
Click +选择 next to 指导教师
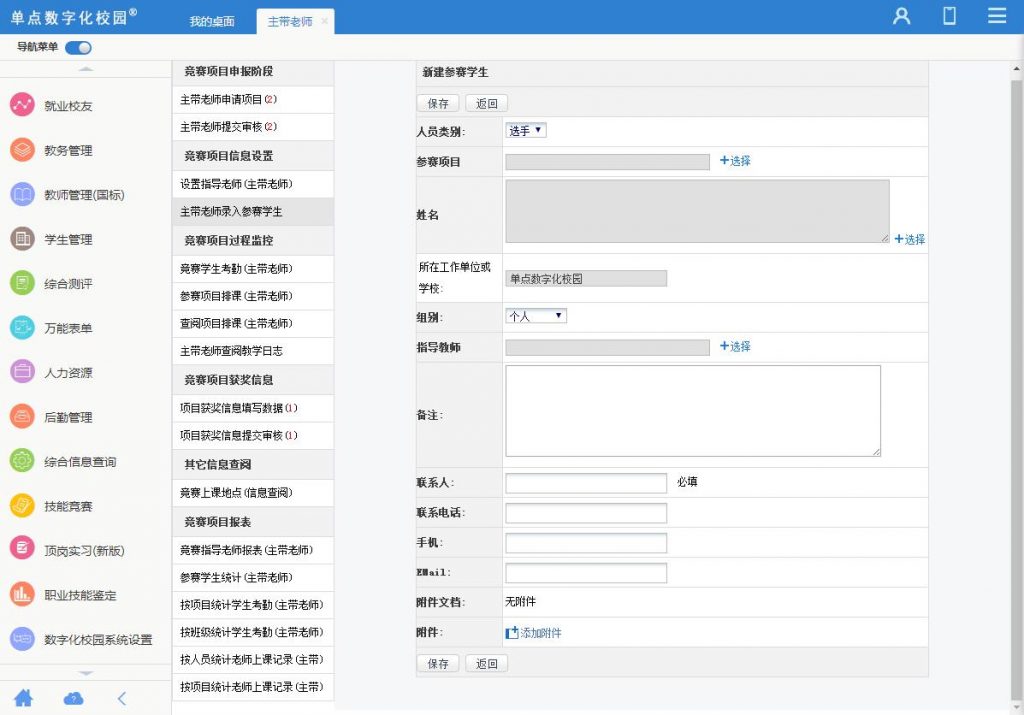pyautogui.click(x=735, y=346)
